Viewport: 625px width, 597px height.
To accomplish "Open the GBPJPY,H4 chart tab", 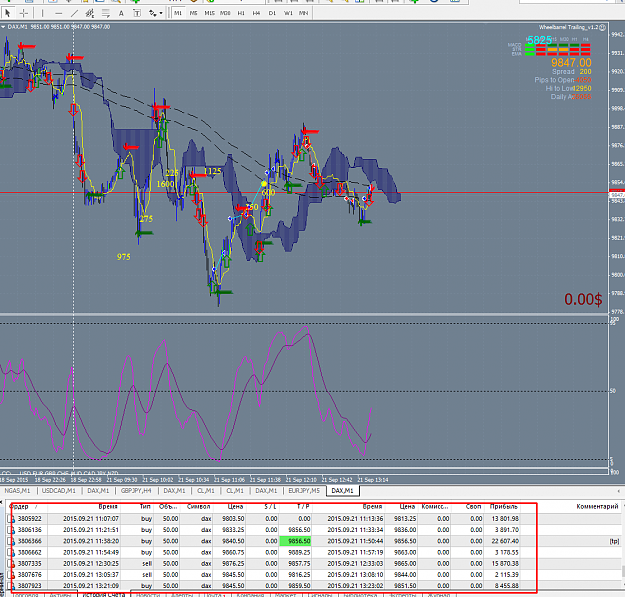I will coord(136,491).
